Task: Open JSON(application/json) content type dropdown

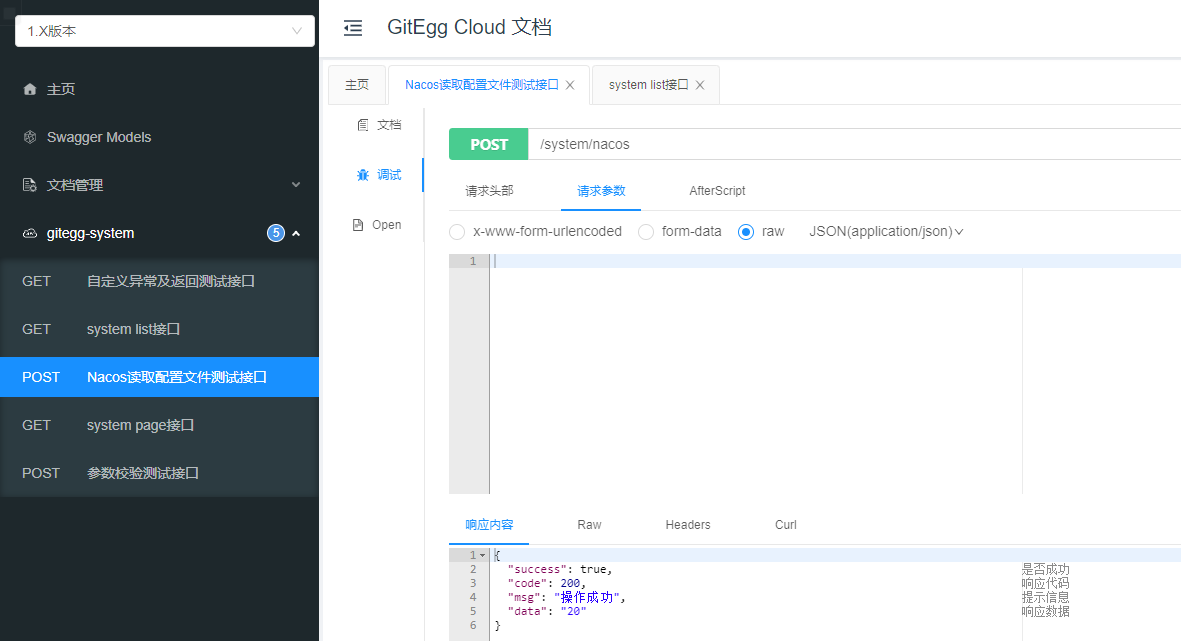Action: pos(886,231)
